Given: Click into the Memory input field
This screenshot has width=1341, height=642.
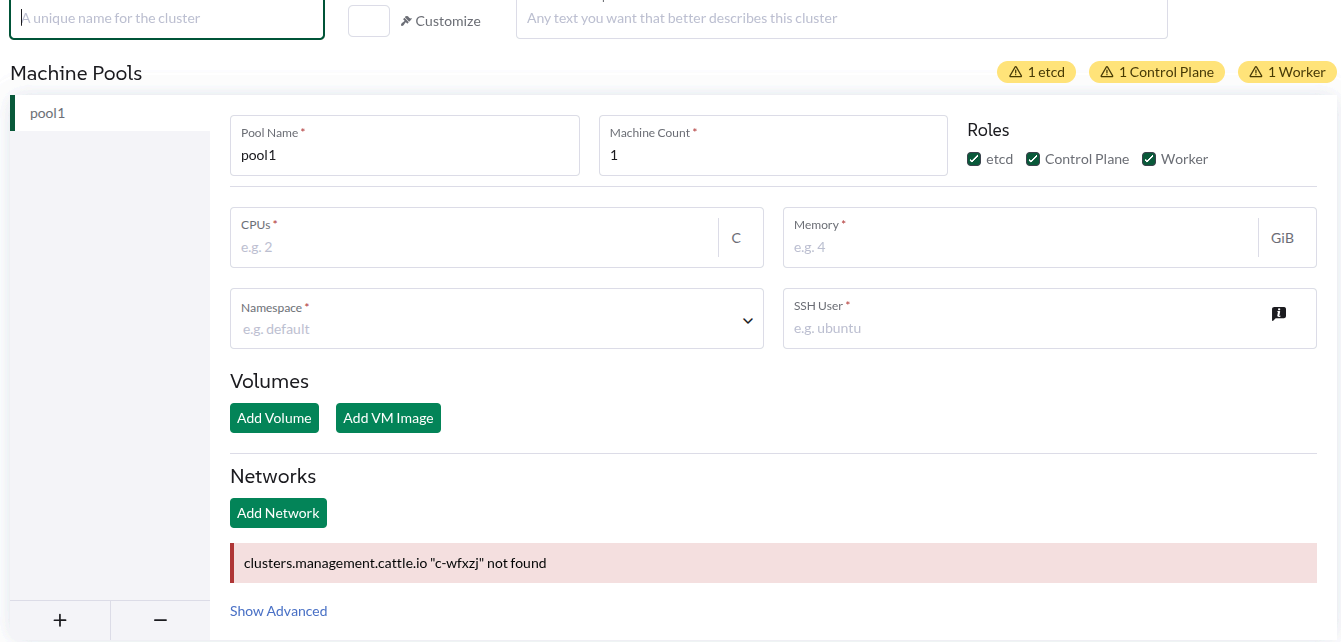Looking at the screenshot, I should pos(1020,247).
